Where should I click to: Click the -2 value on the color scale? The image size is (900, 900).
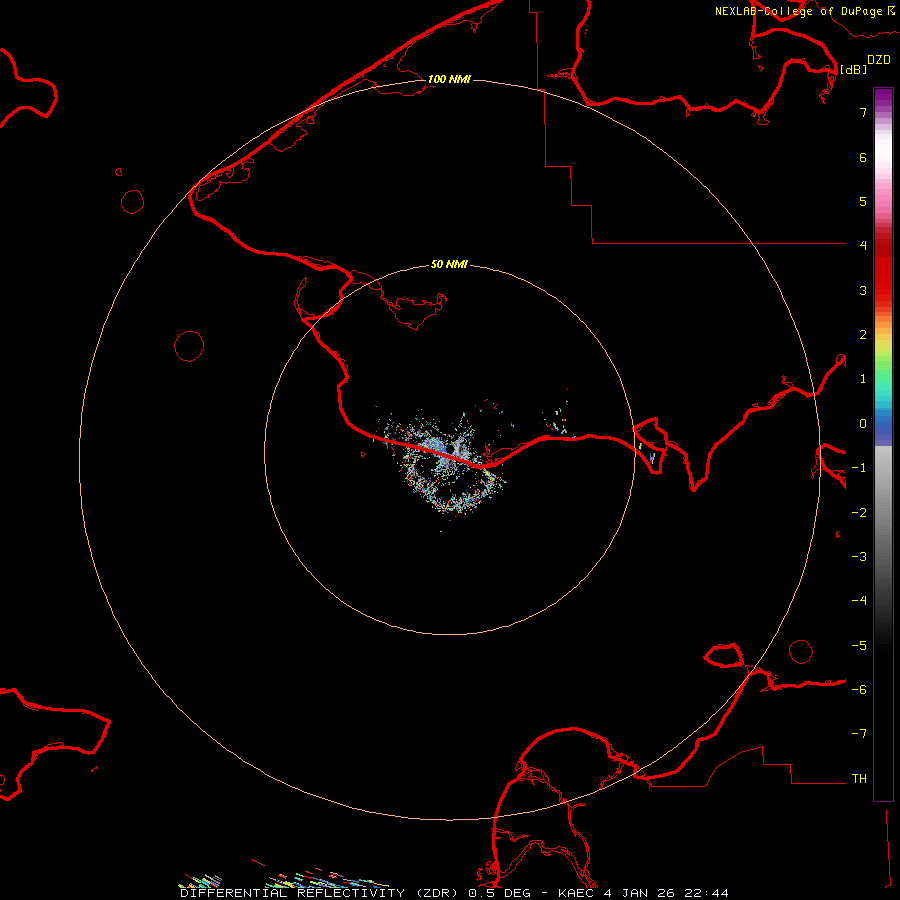[x=859, y=513]
